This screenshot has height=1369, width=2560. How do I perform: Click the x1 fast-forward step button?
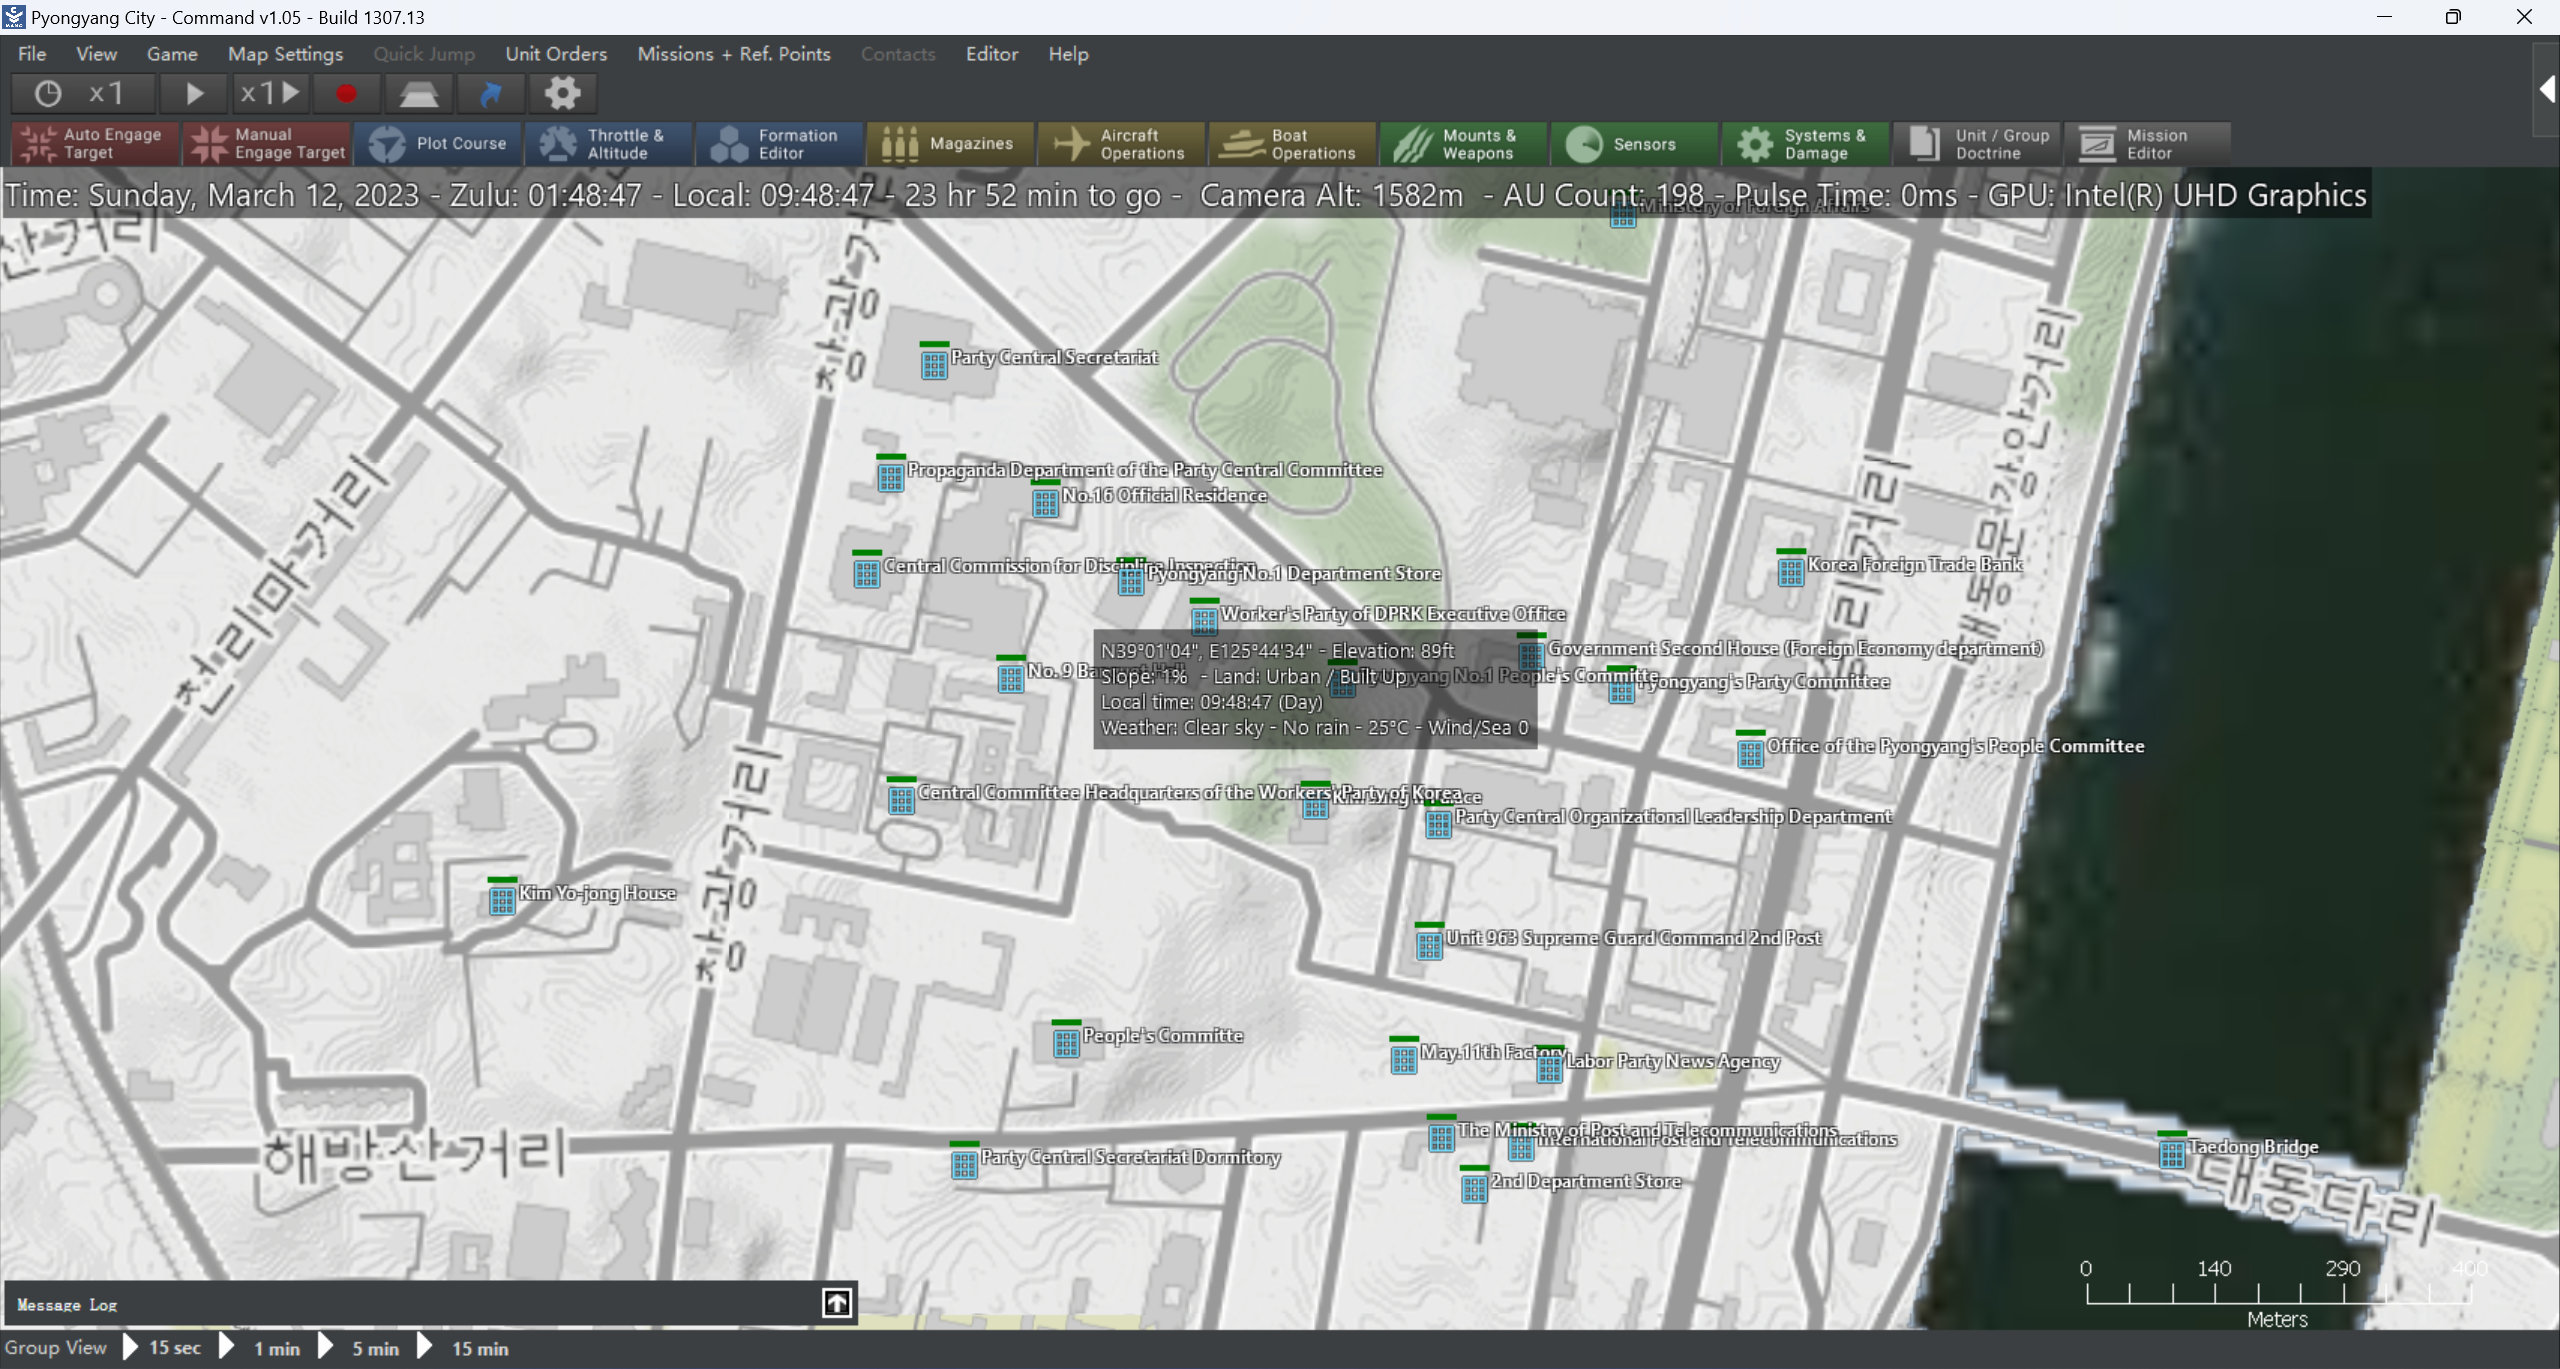click(270, 94)
